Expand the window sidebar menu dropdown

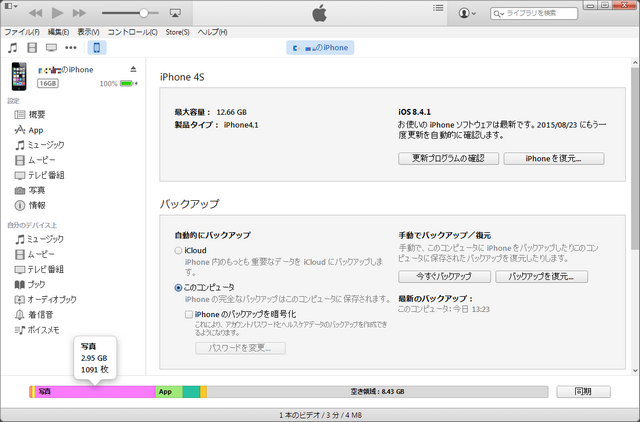point(11,6)
